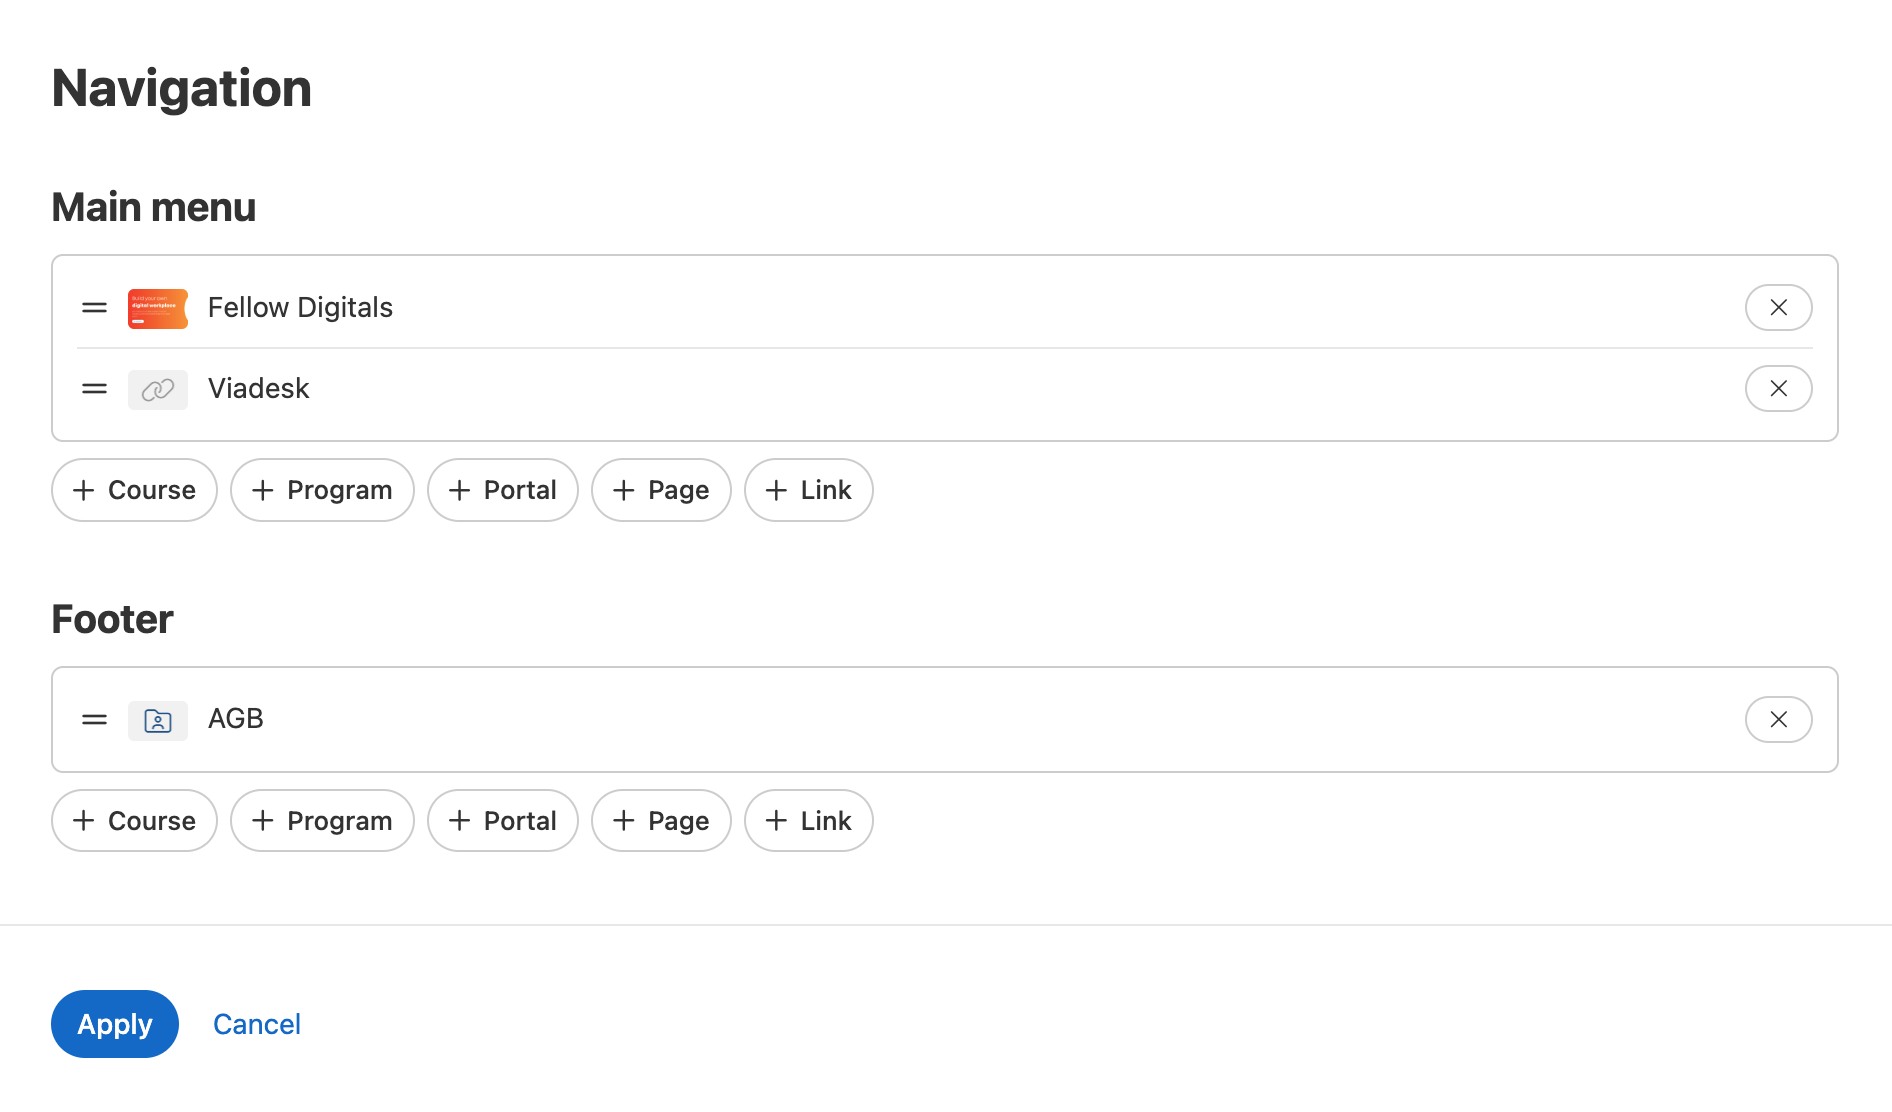Click the drag handle beside Viadesk
The image size is (1892, 1112).
[94, 389]
